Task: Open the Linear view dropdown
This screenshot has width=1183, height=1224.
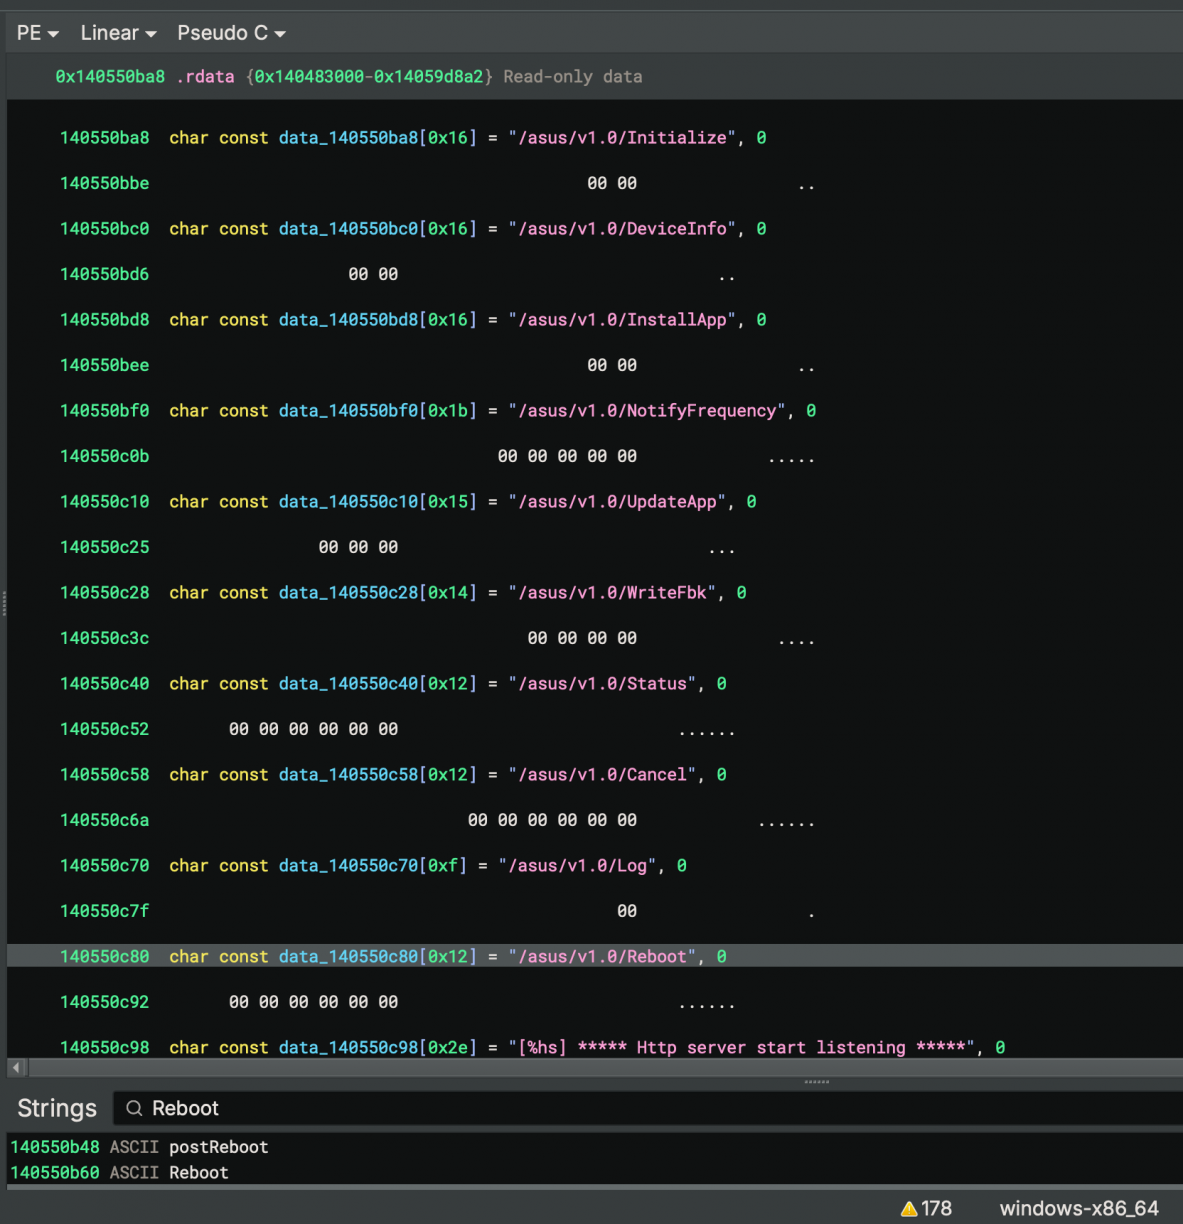Action: (x=118, y=33)
